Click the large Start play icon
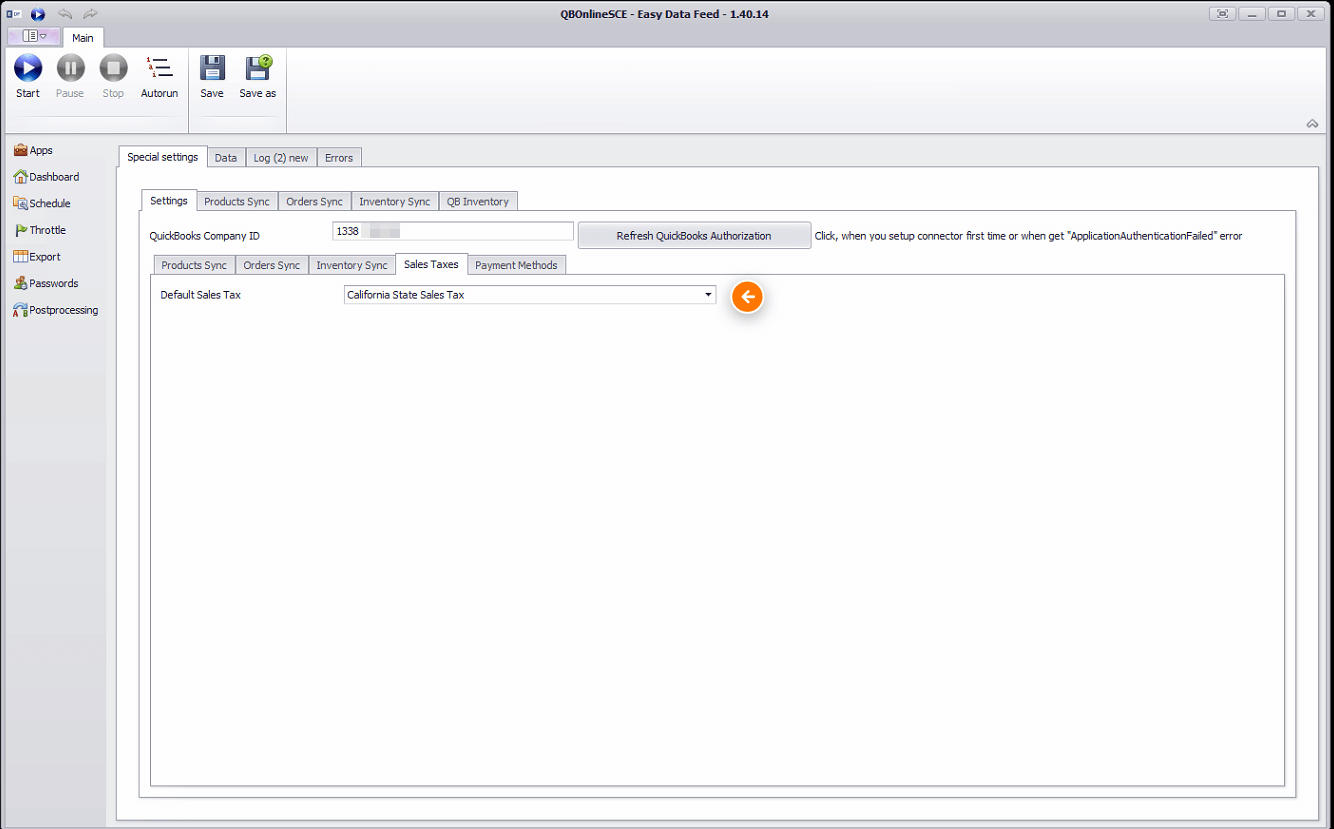The width and height of the screenshot is (1334, 829). tap(28, 68)
